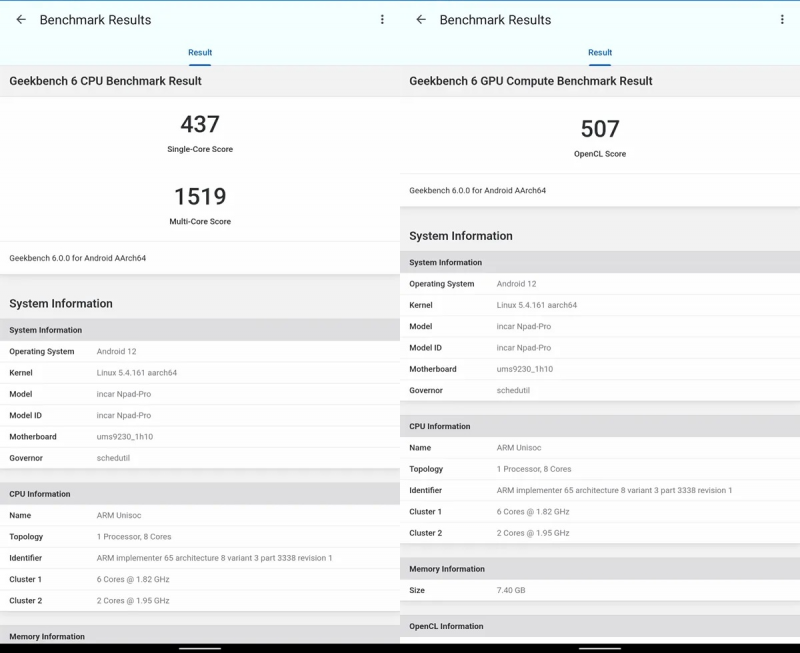800x653 pixels.
Task: Tap Operating System row in CPU pane
Action: pos(200,351)
